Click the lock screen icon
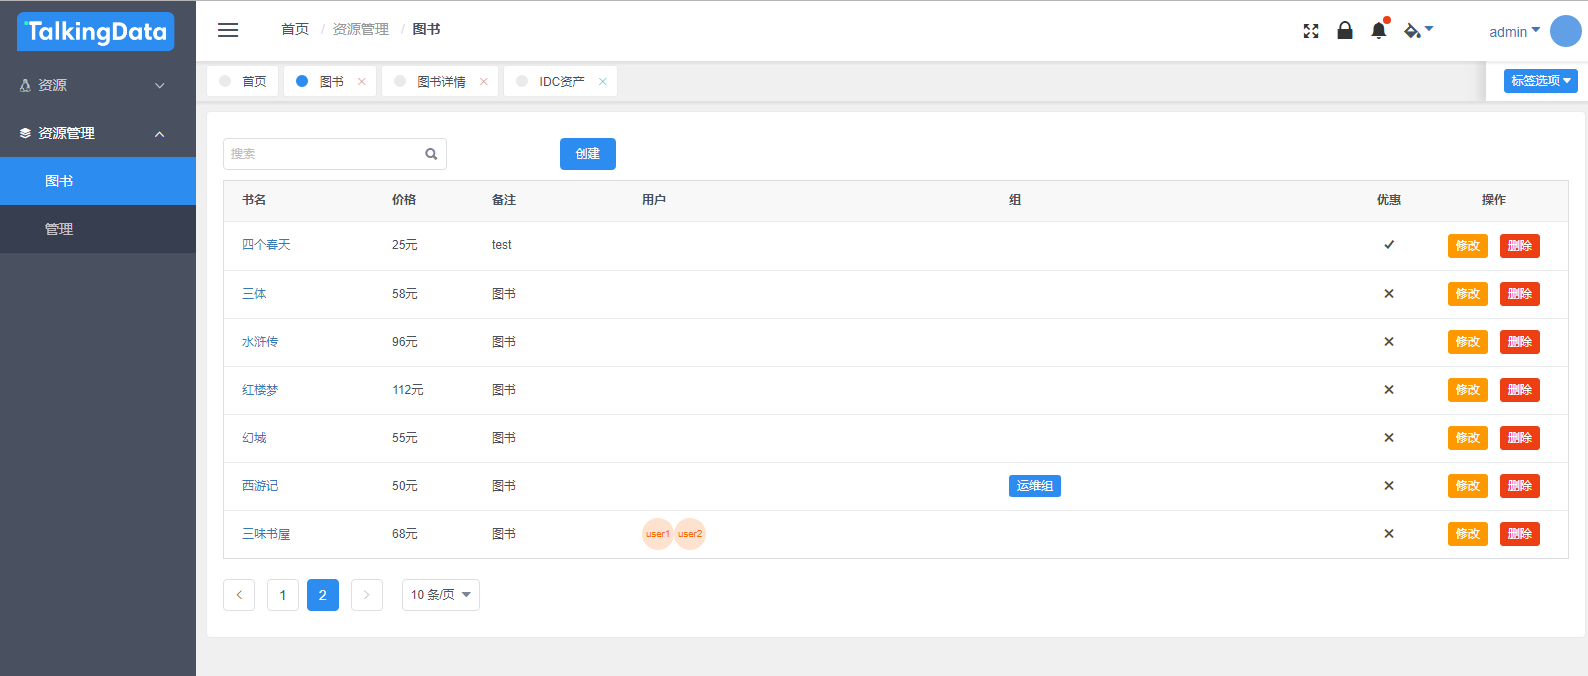Viewport: 1588px width, 676px height. point(1345,31)
